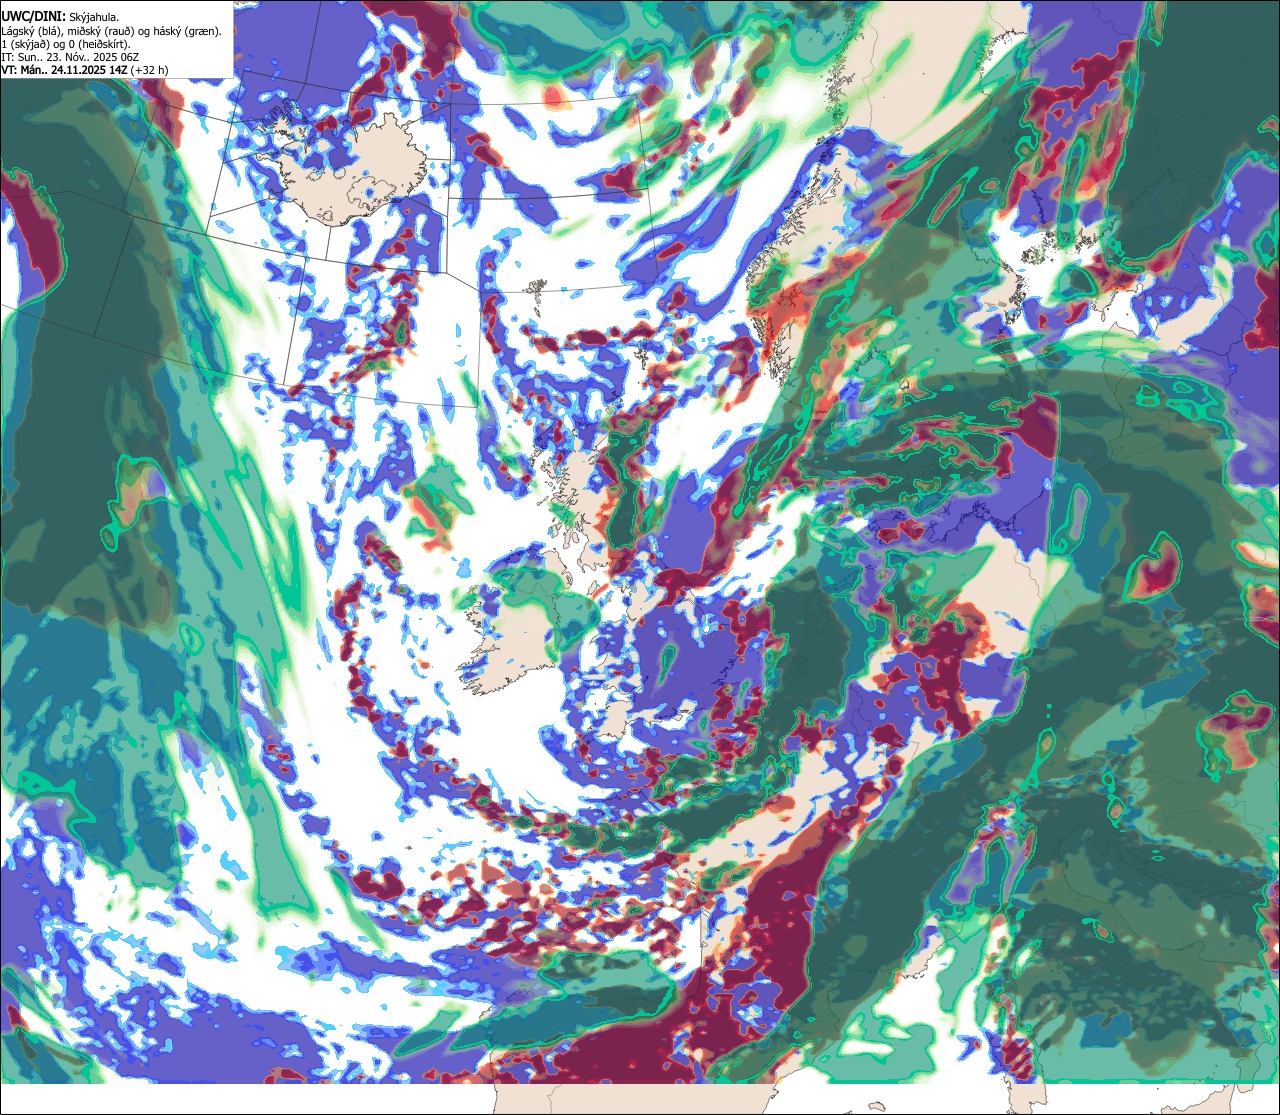Viewport: 1280px width, 1115px height.
Task: Click the "IT: Sun.. 23. Nóv.. 2025 06Z" line
Action: pos(70,57)
